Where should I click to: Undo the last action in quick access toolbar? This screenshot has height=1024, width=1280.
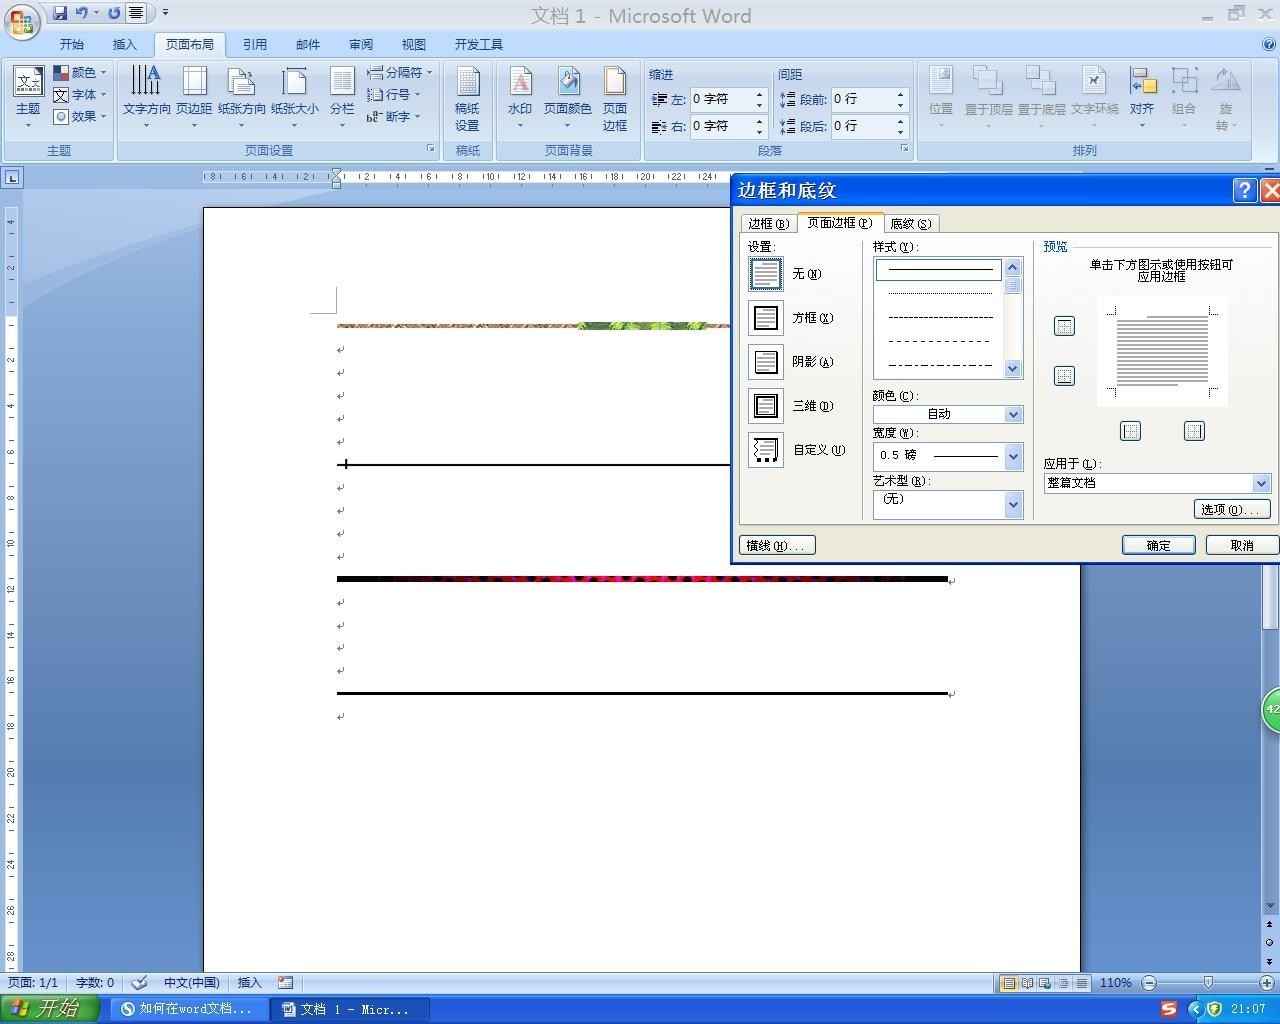81,13
